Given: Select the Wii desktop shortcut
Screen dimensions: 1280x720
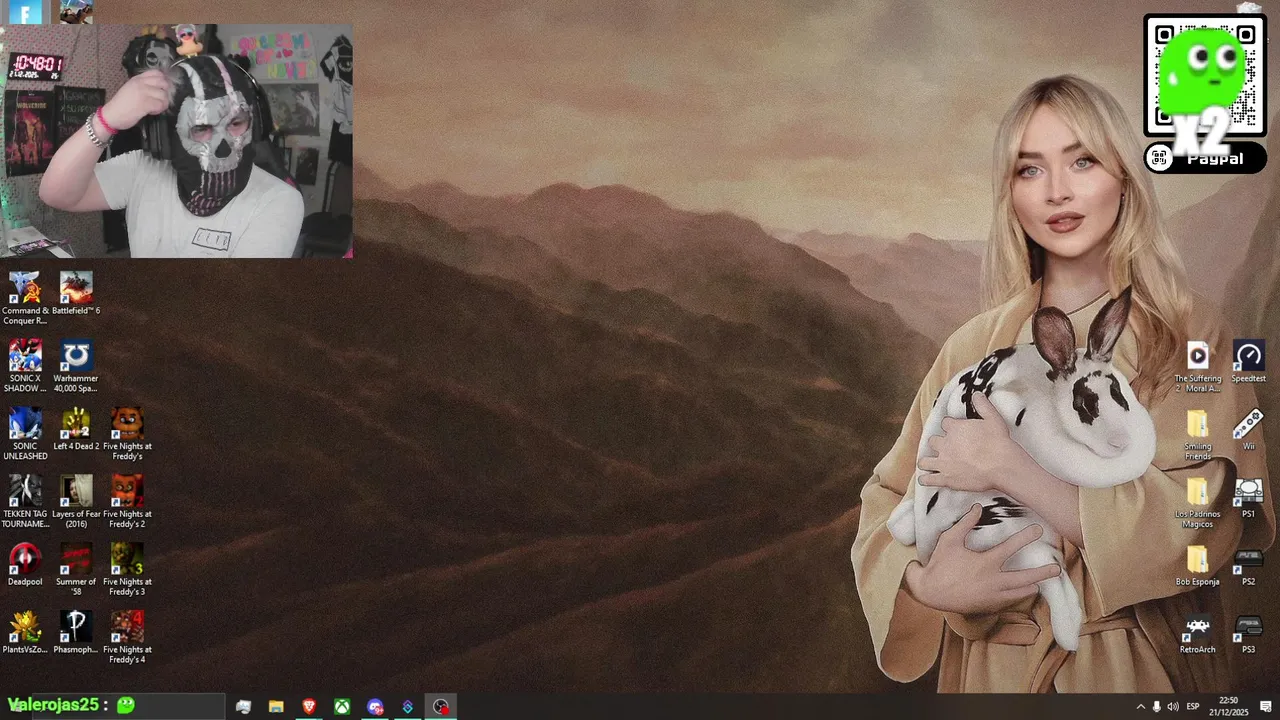Looking at the screenshot, I should [x=1248, y=430].
